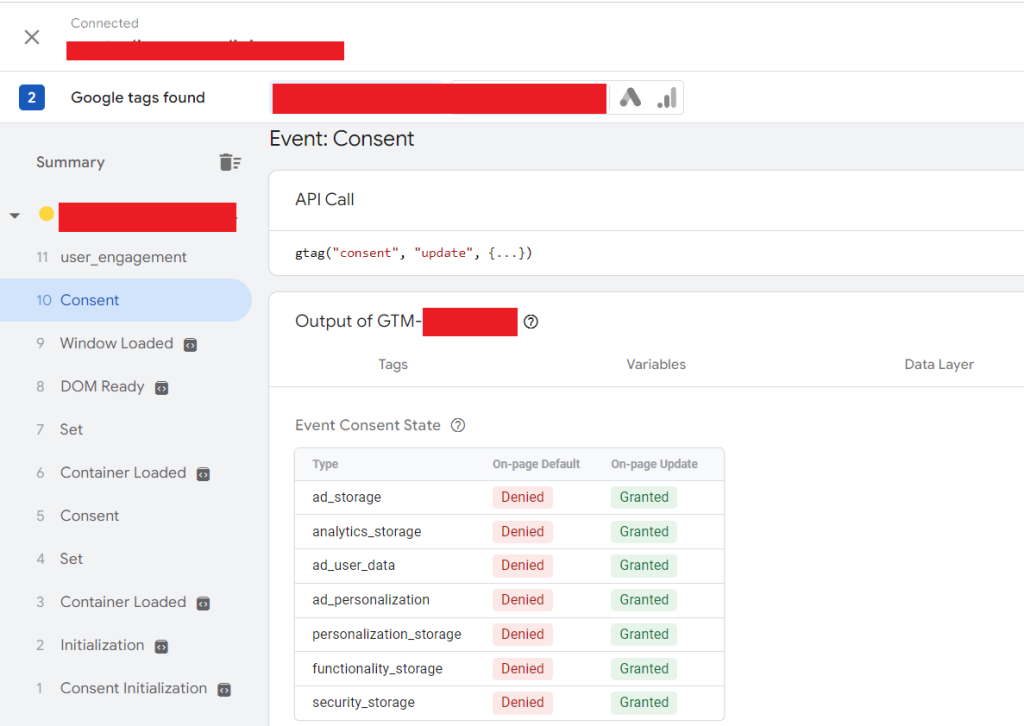
Task: Close the Tag Assistant debug panel
Action: coord(32,37)
